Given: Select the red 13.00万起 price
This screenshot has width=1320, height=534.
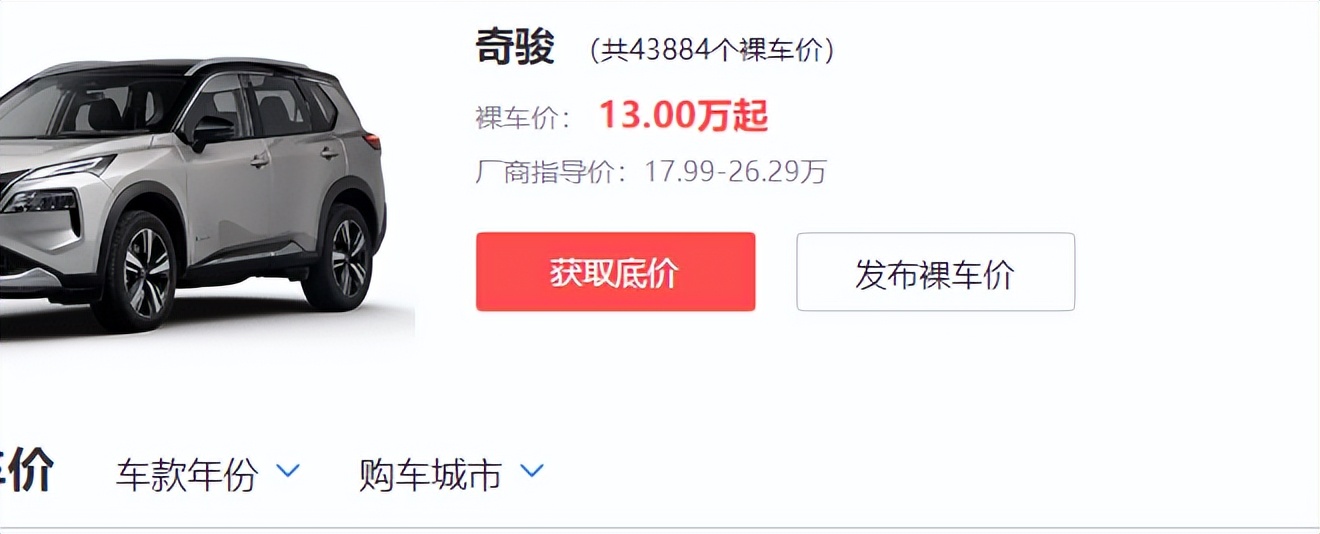Looking at the screenshot, I should tap(683, 116).
